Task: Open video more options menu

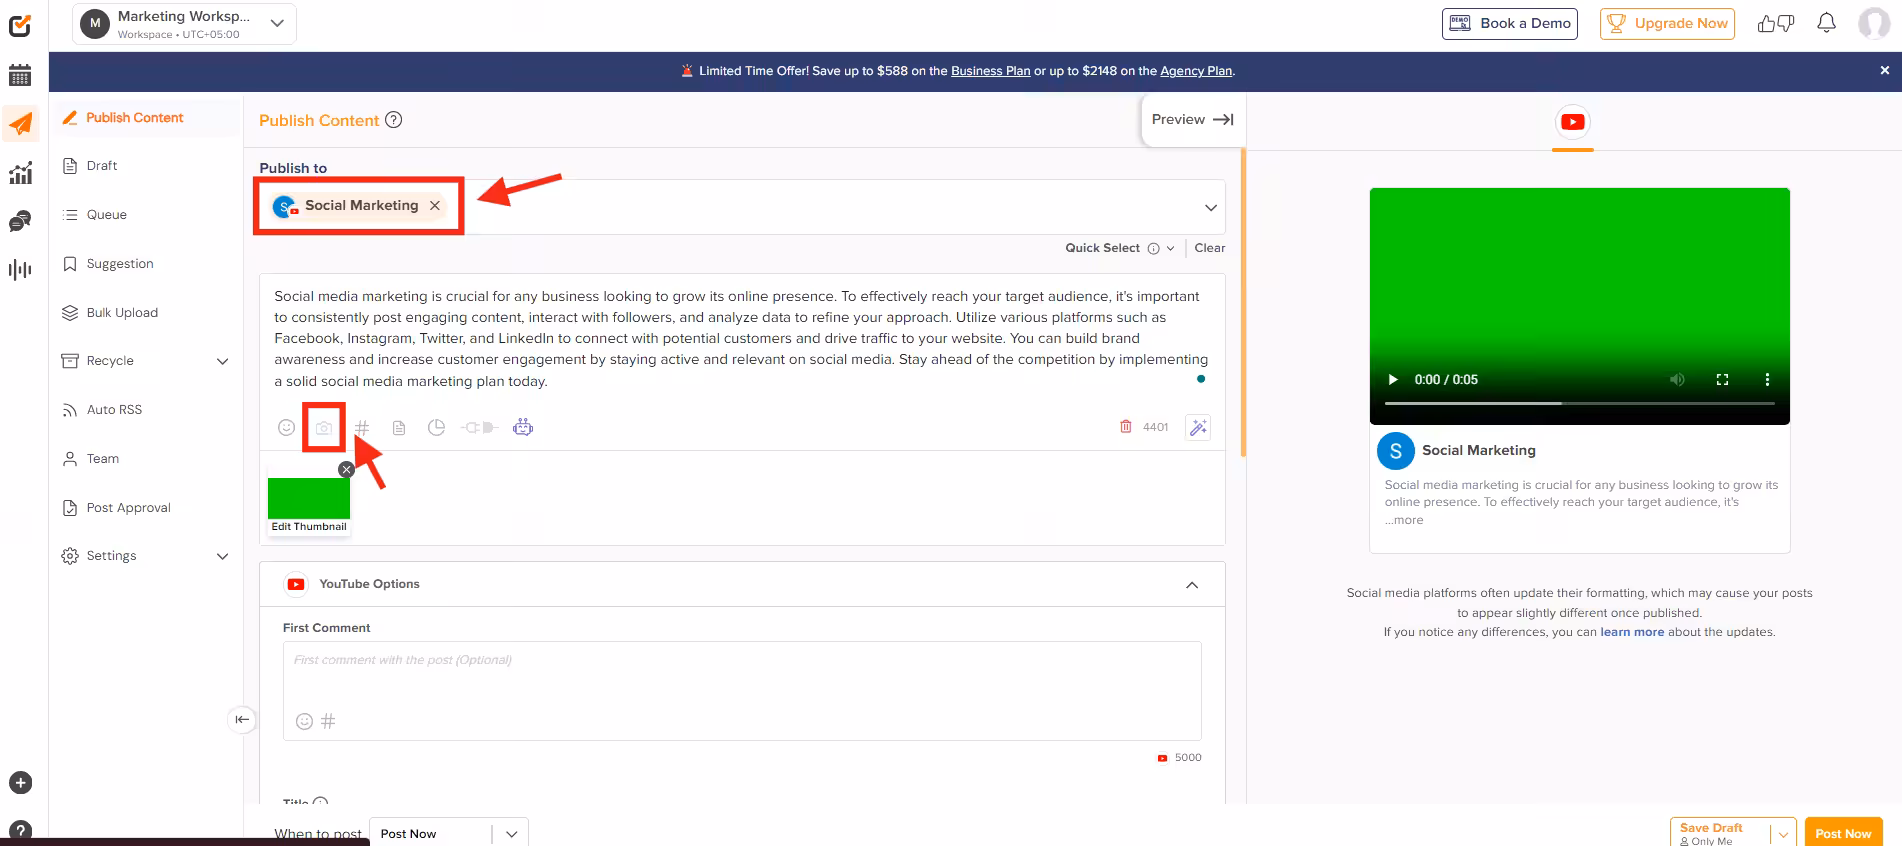Action: [x=1767, y=380]
